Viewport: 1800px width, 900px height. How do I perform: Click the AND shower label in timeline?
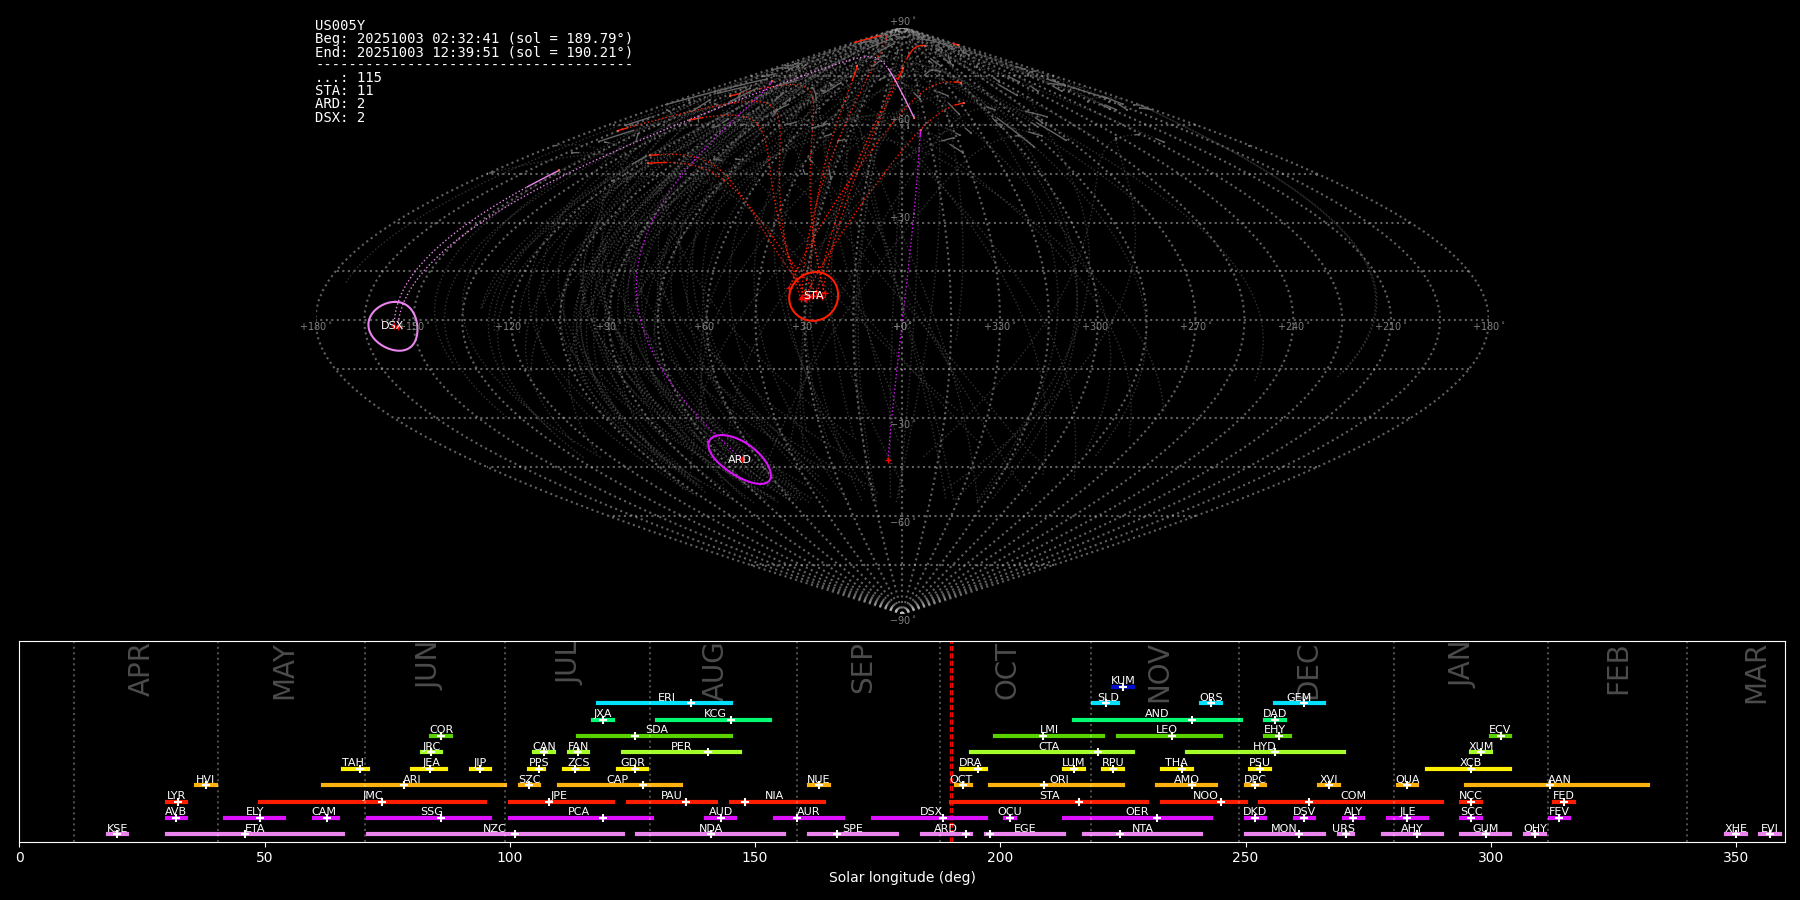point(1156,714)
